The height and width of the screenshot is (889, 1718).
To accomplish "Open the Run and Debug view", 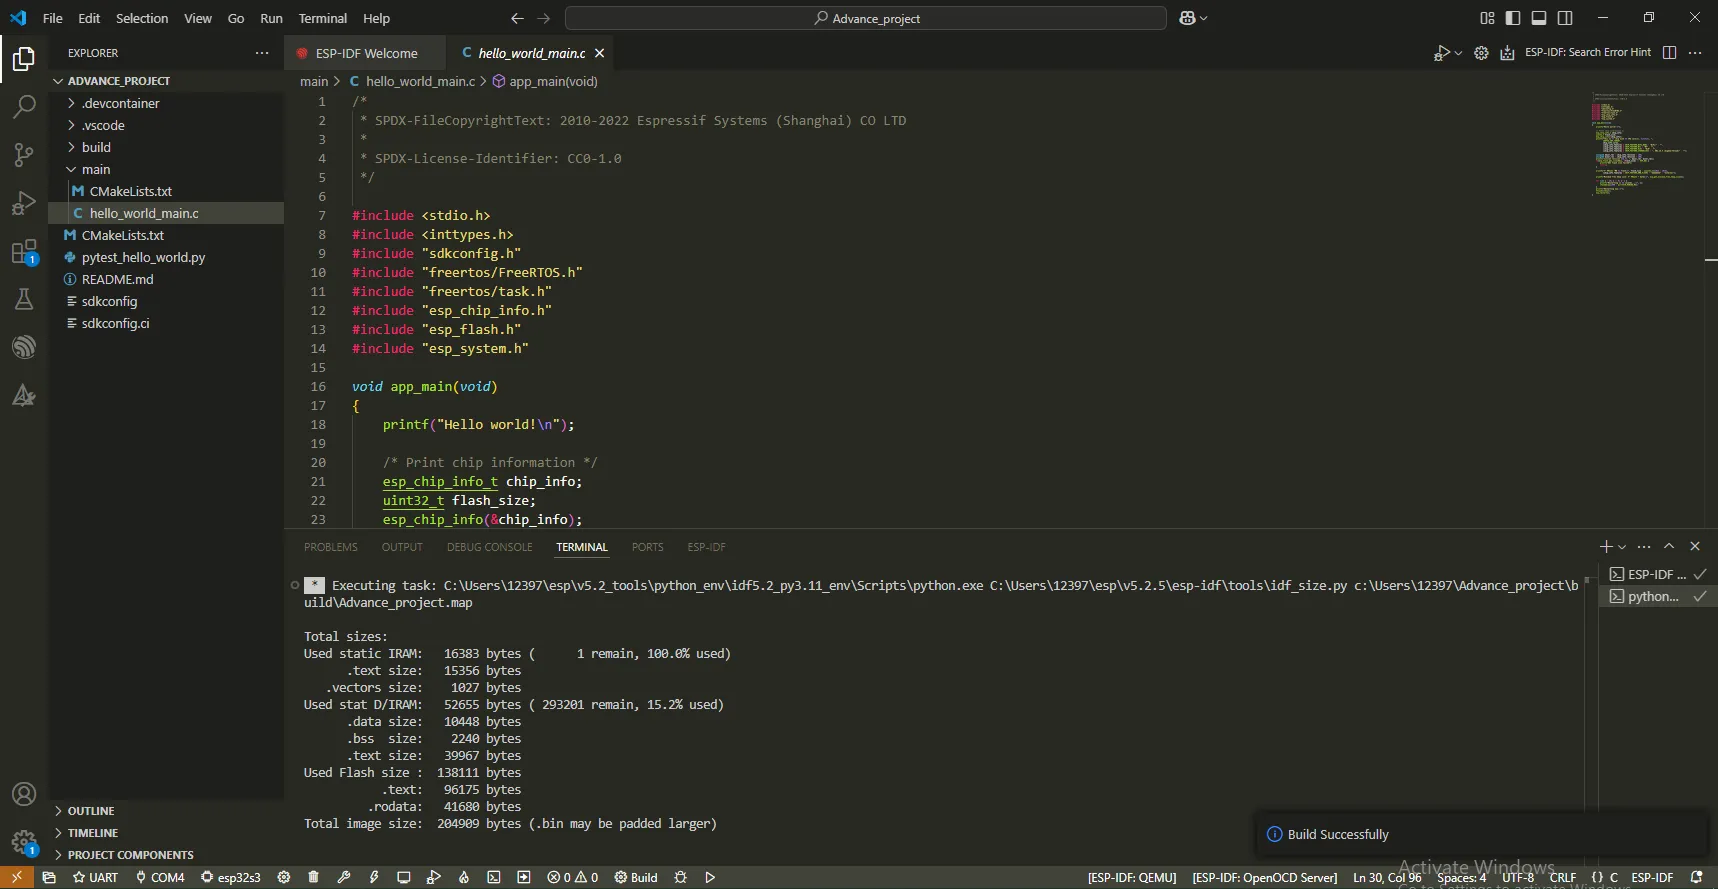I will 24,203.
